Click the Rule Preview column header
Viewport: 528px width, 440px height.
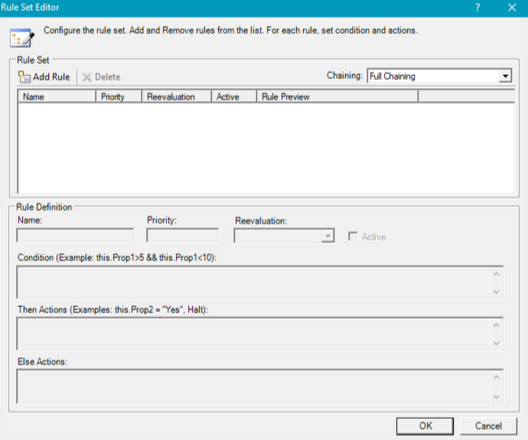tap(337, 97)
